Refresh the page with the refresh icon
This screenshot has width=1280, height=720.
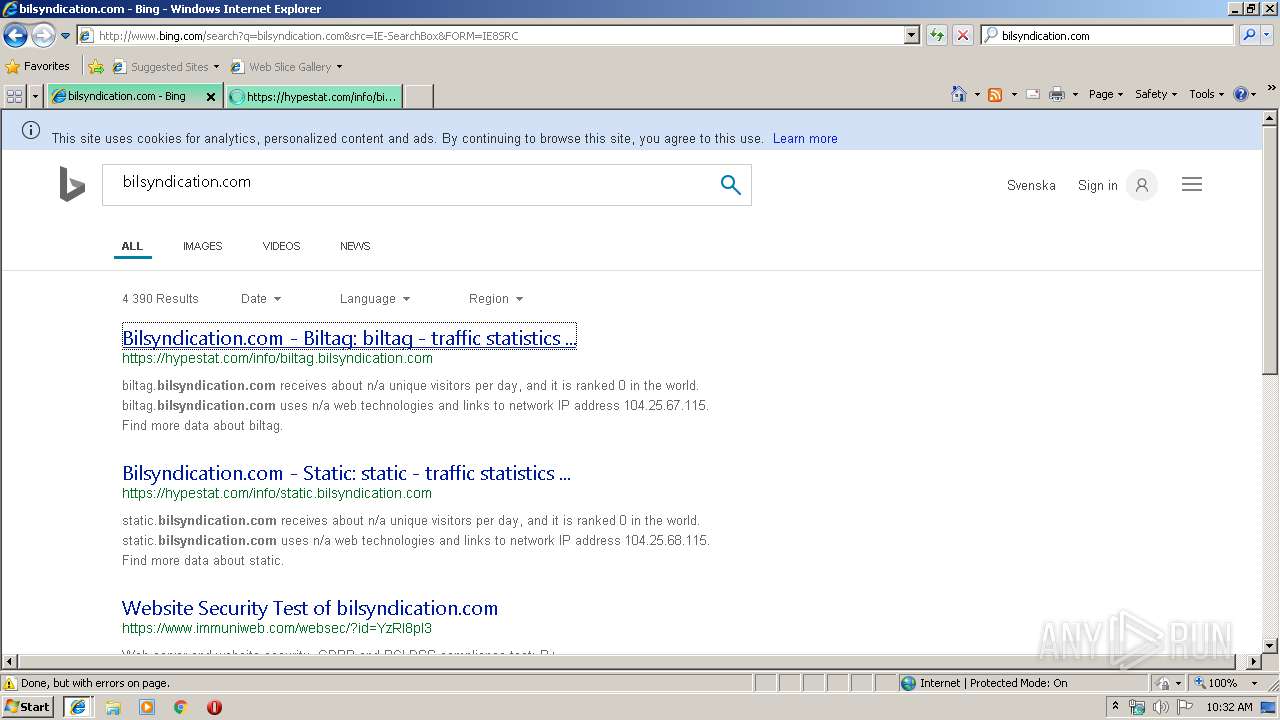click(x=937, y=35)
